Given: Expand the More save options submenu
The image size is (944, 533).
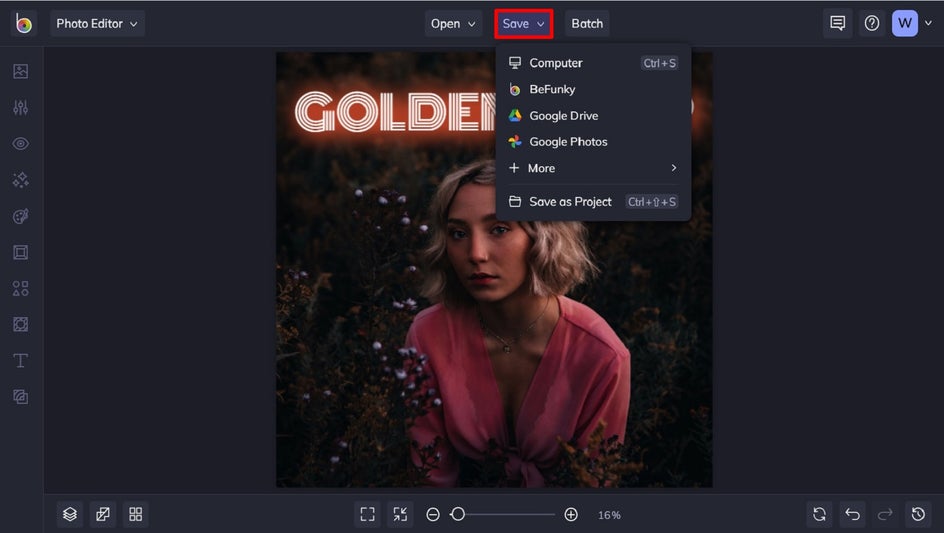Looking at the screenshot, I should 593,168.
